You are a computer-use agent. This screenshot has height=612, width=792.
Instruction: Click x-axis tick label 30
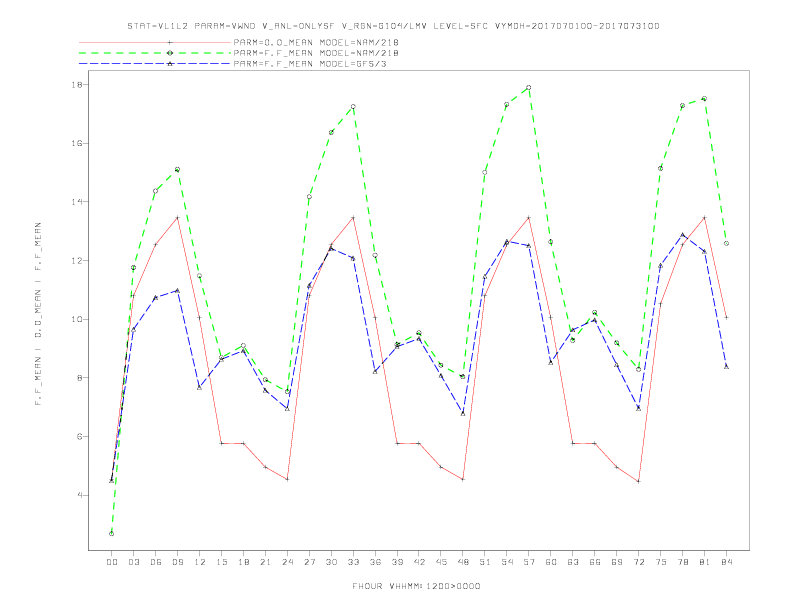[331, 562]
